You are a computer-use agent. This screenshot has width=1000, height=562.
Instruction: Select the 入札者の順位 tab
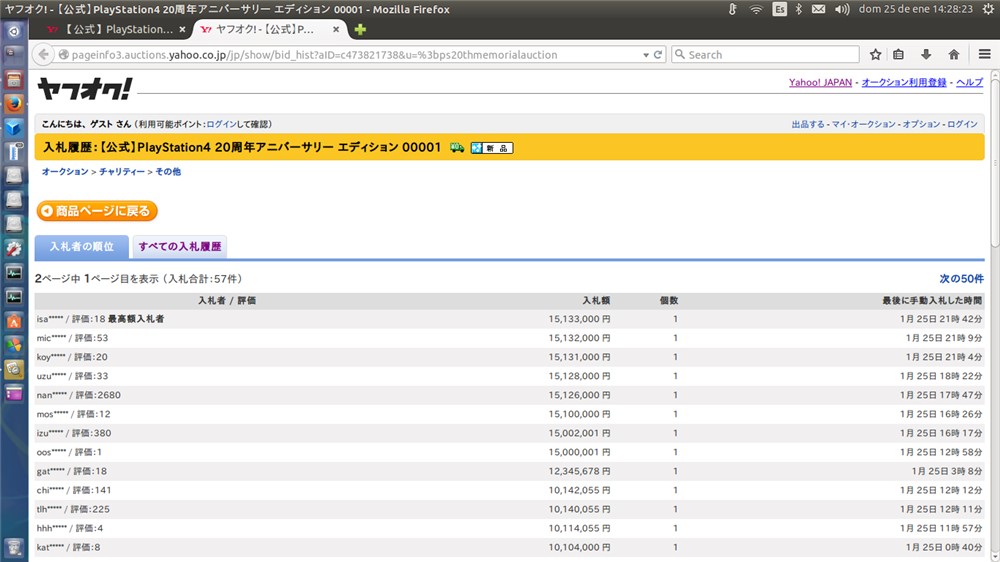[82, 247]
